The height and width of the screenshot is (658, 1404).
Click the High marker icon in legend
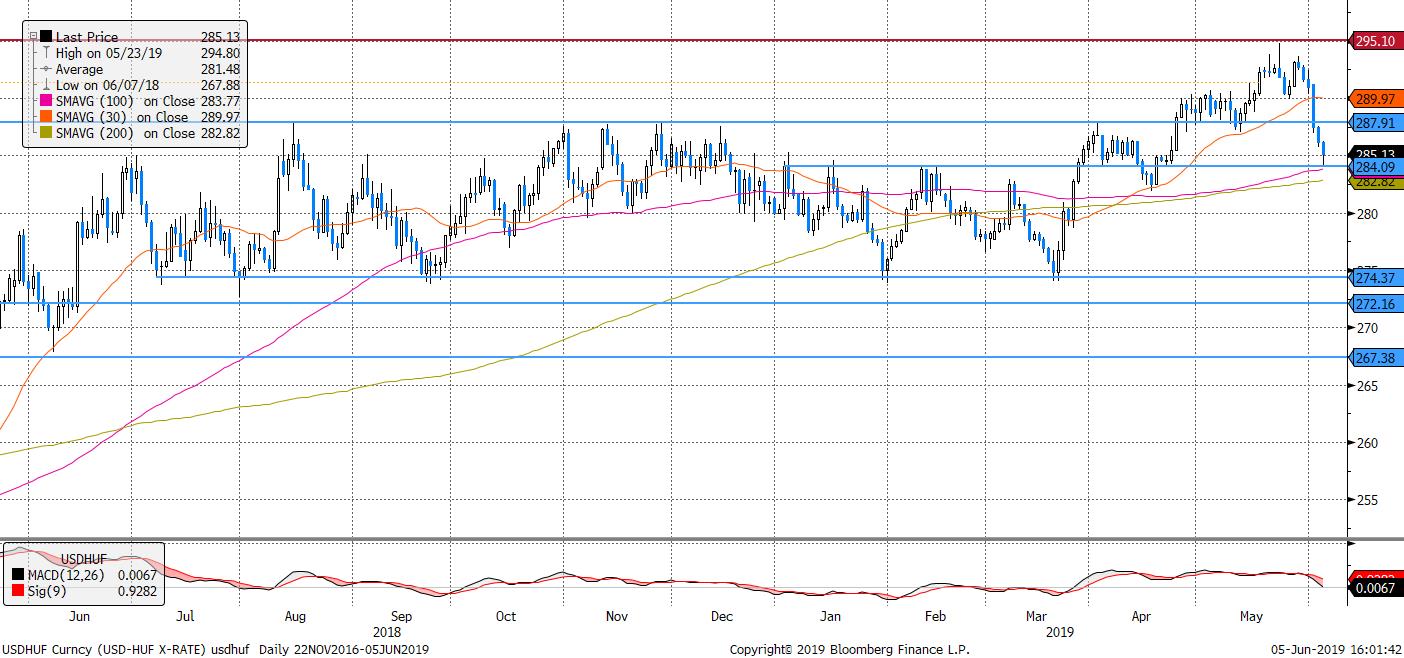click(46, 53)
